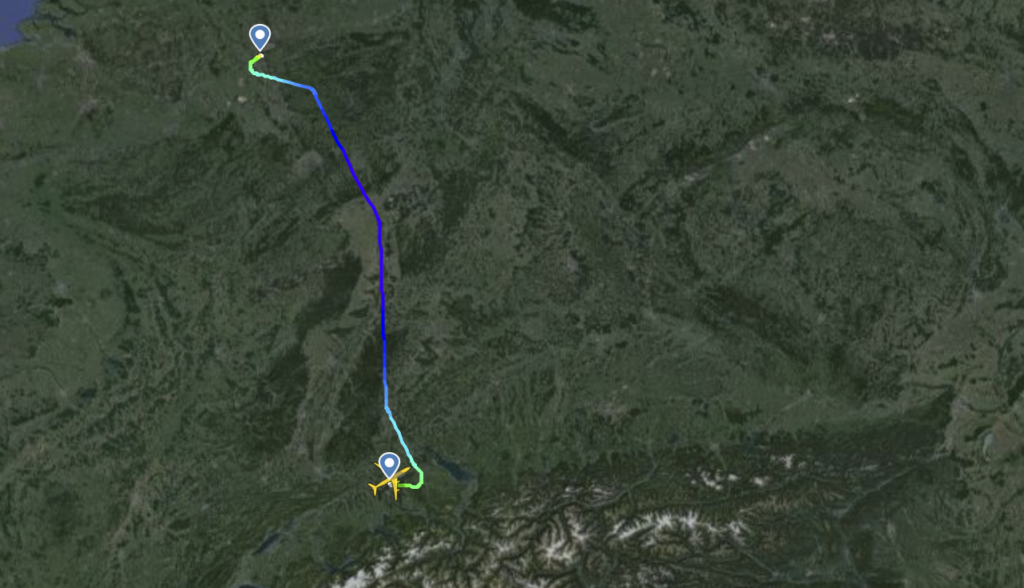
Task: Click the tail of the yellow airplane
Action: click(374, 487)
